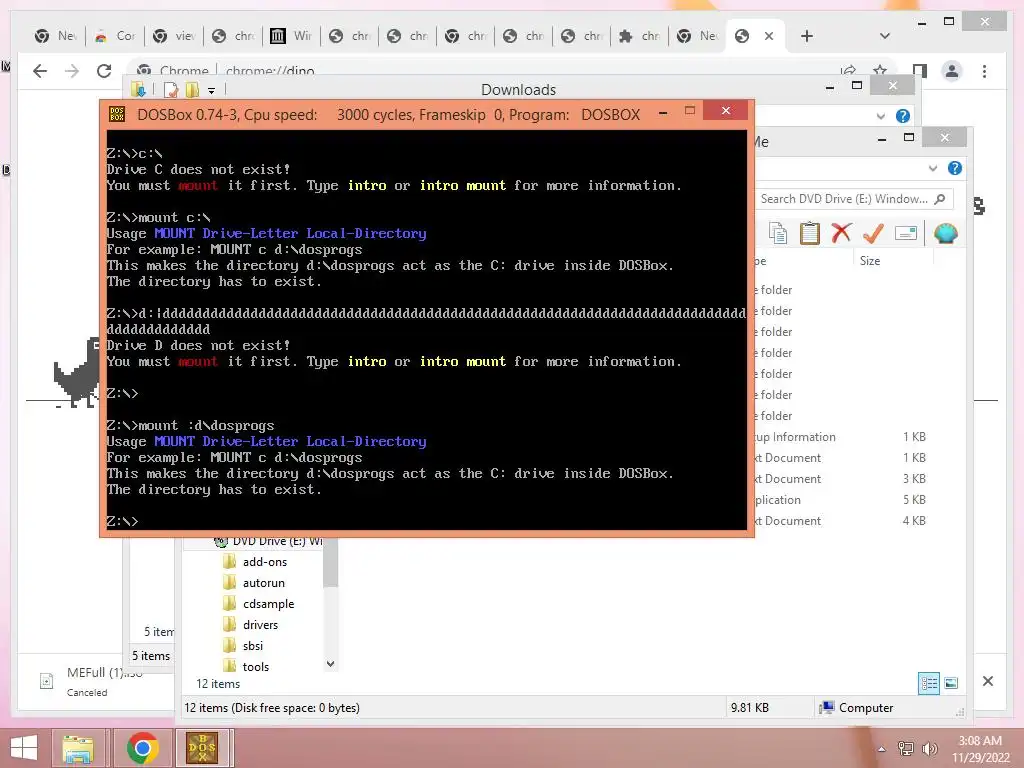Select the autorun folder in the tree
Viewport: 1024px width, 768px height.
pos(263,583)
